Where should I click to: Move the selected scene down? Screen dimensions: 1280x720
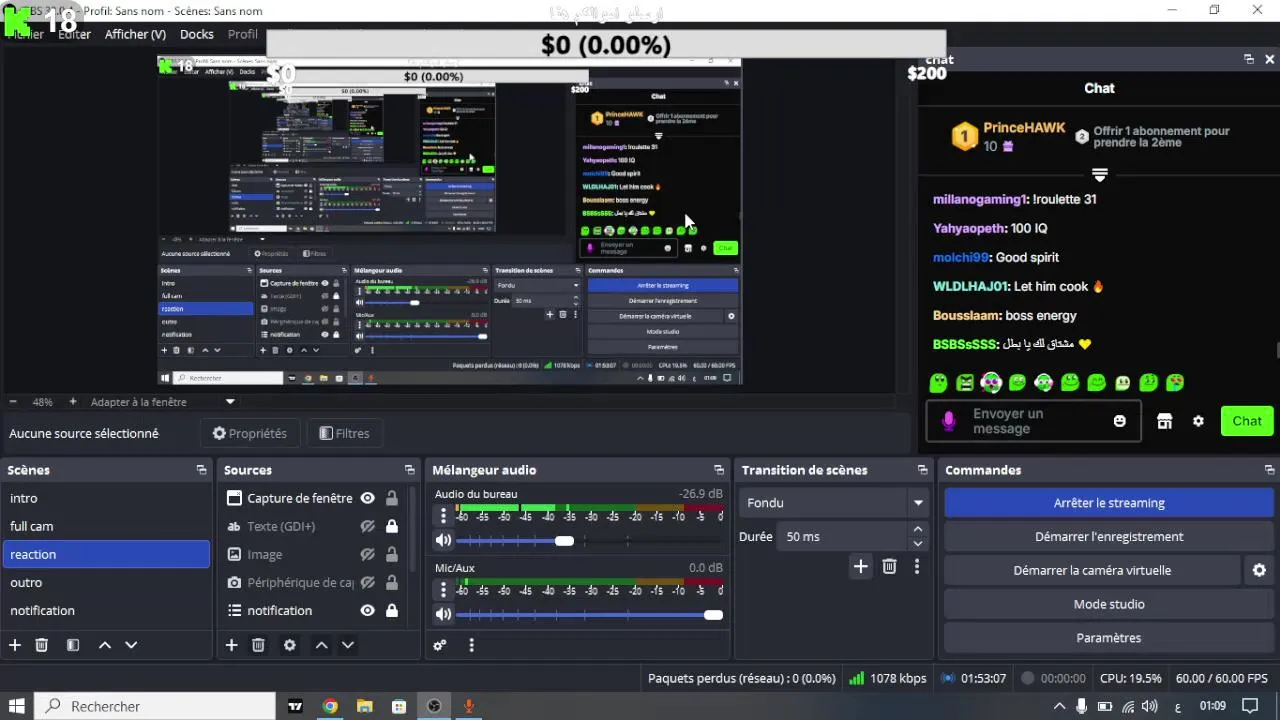click(x=131, y=645)
